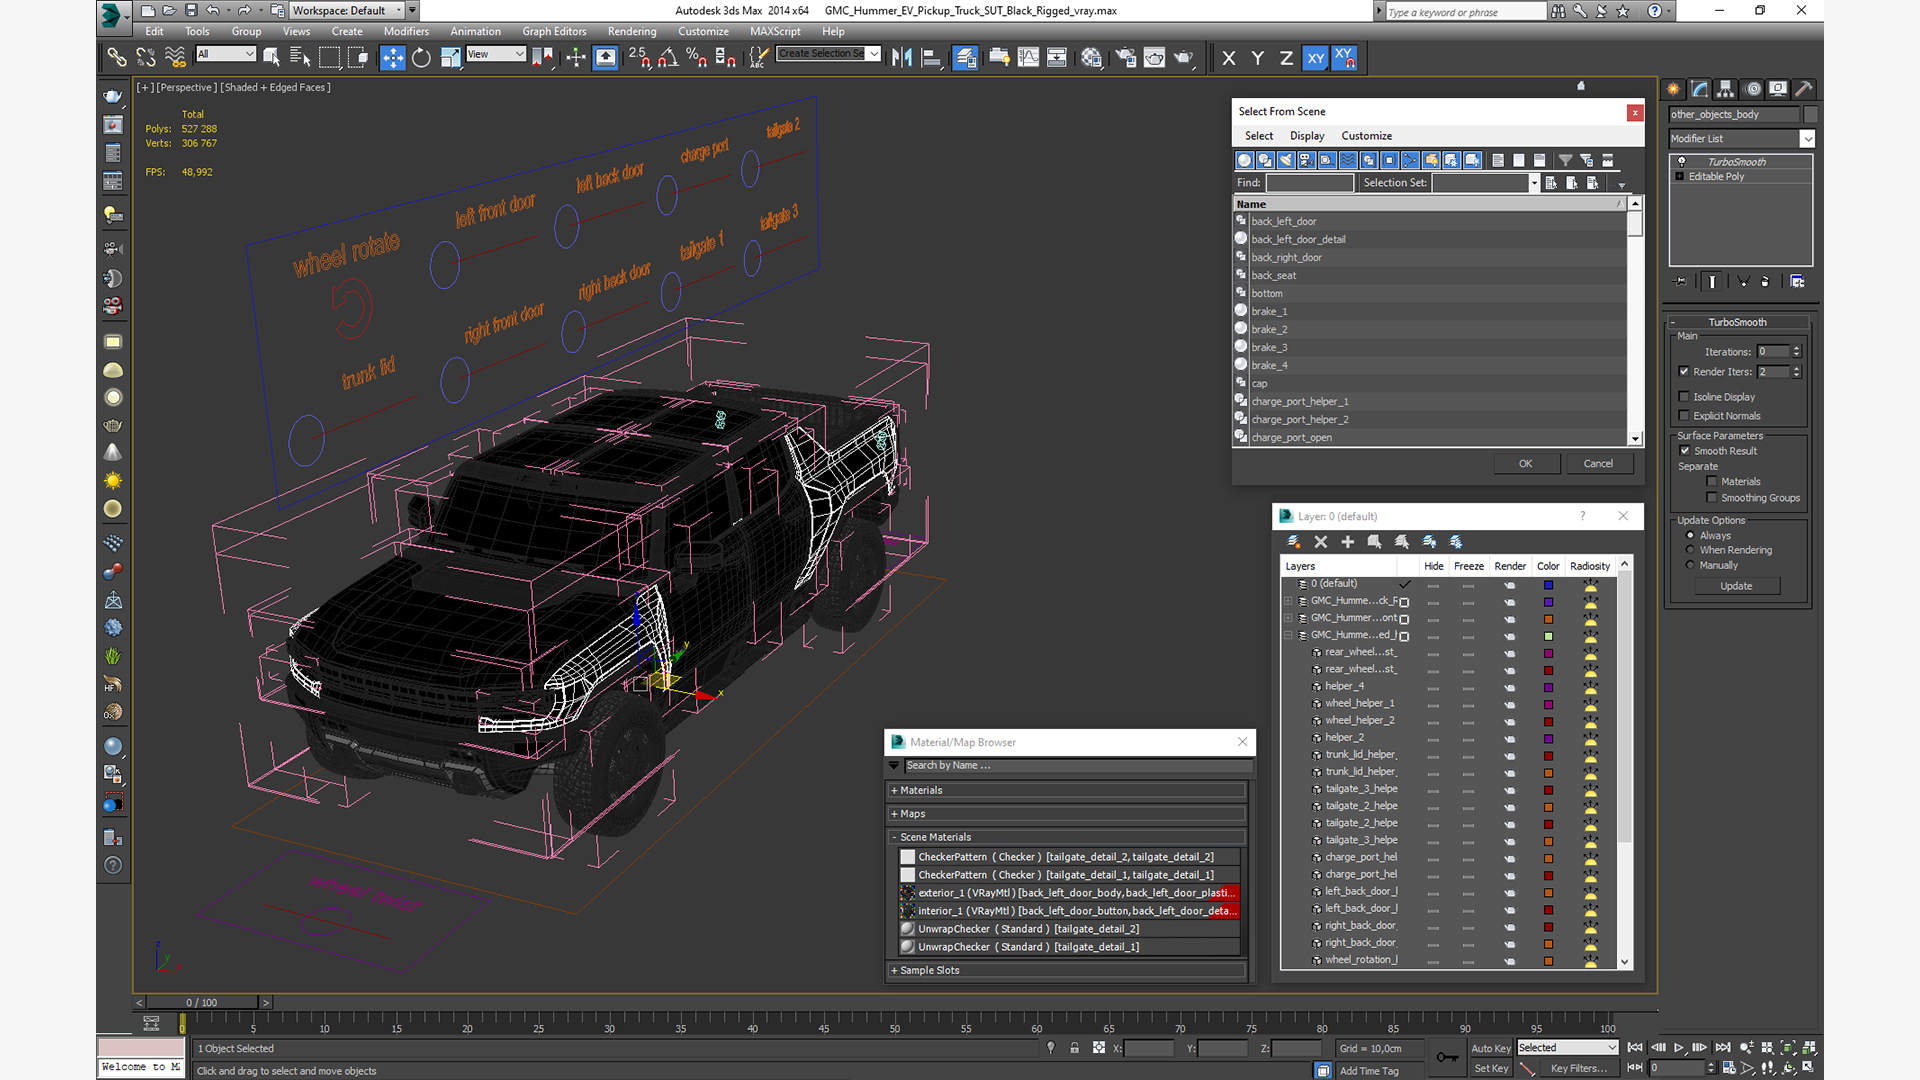Image resolution: width=1920 pixels, height=1080 pixels.
Task: Click the Align tool icon
Action: 931,58
